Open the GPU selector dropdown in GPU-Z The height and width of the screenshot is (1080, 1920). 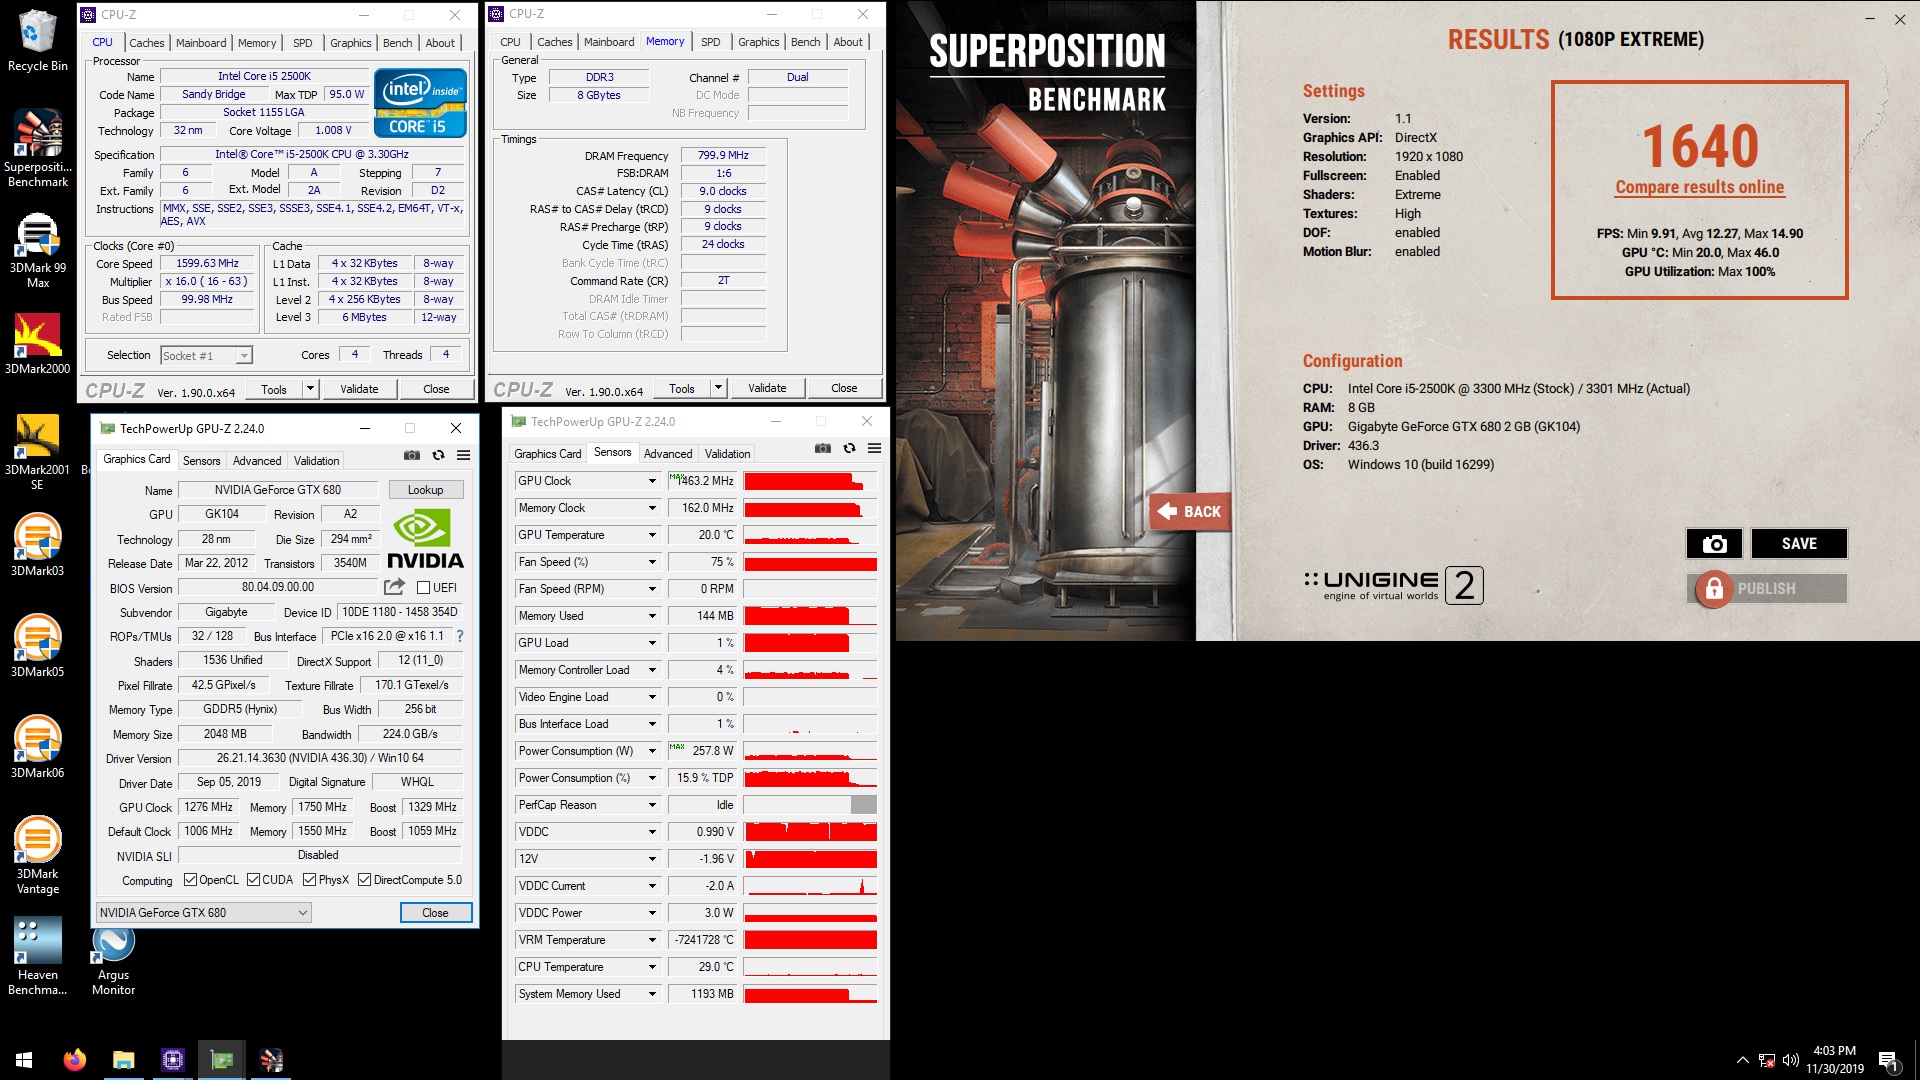click(x=204, y=913)
